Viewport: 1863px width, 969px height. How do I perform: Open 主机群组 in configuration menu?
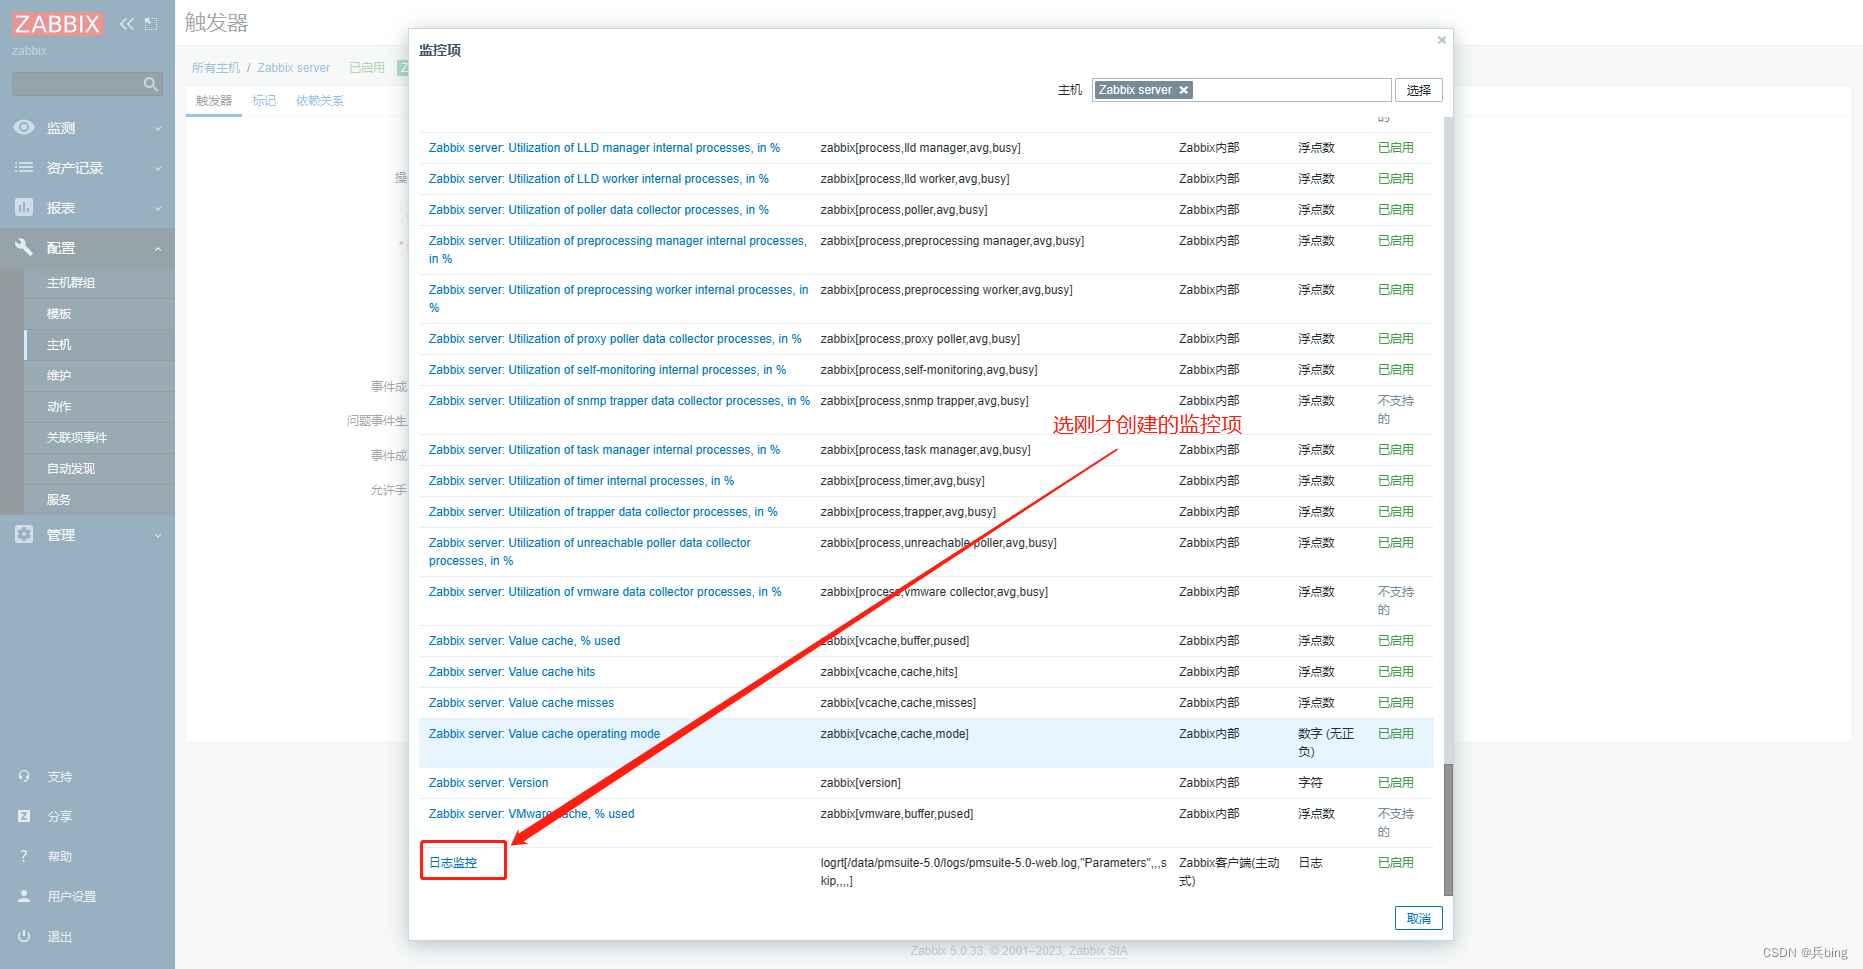point(71,283)
